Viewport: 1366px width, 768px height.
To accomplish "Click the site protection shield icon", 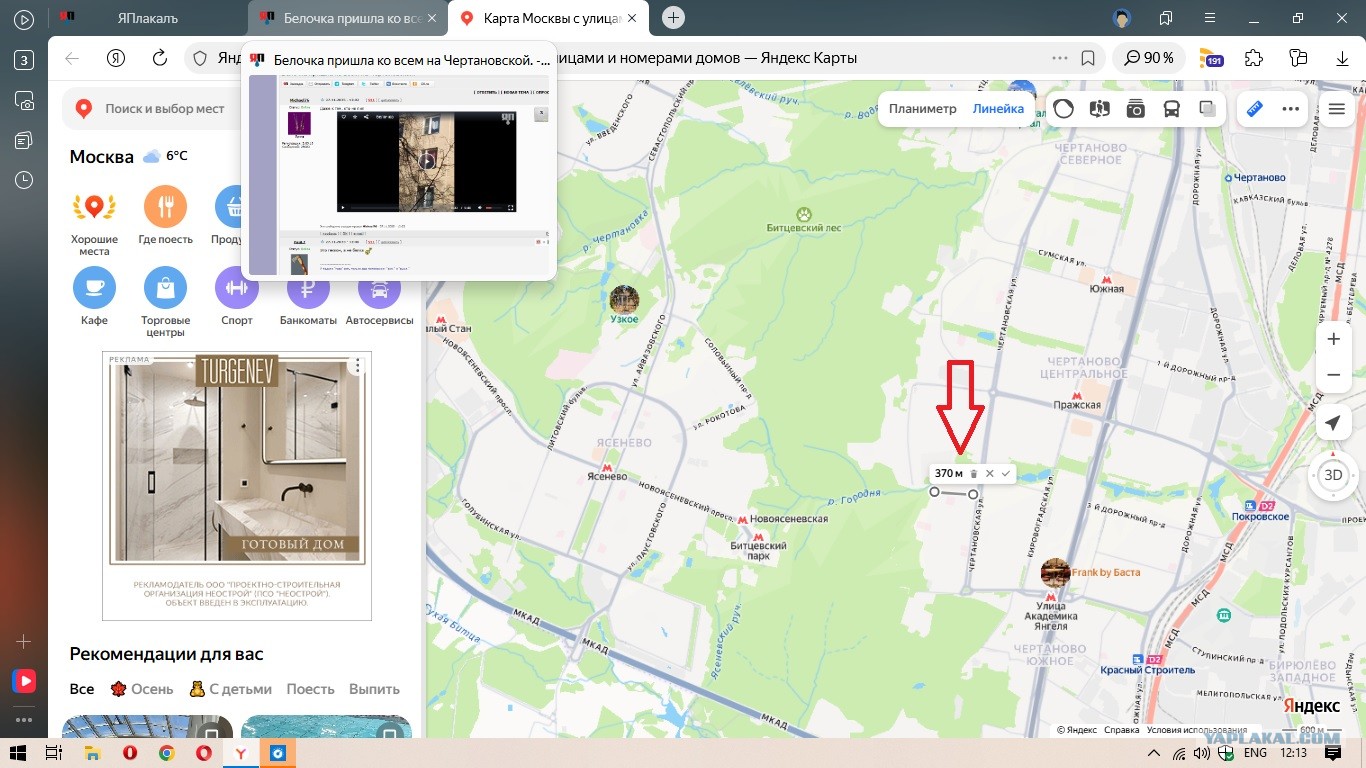I will pos(200,58).
